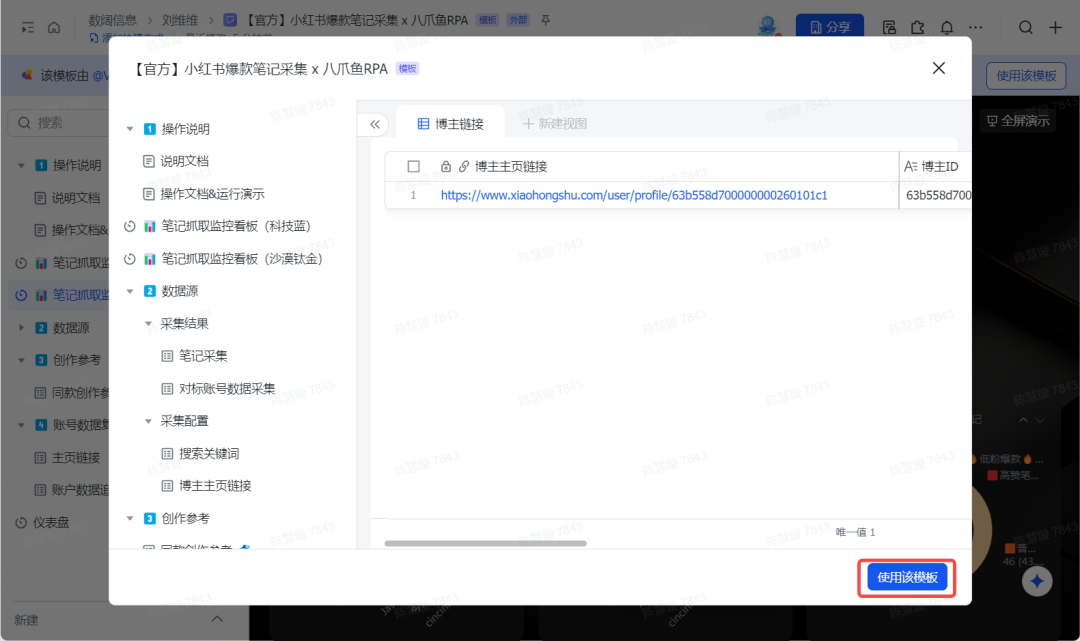Open the more options ellipsis in the top bar
The height and width of the screenshot is (641, 1080).
[x=976, y=27]
